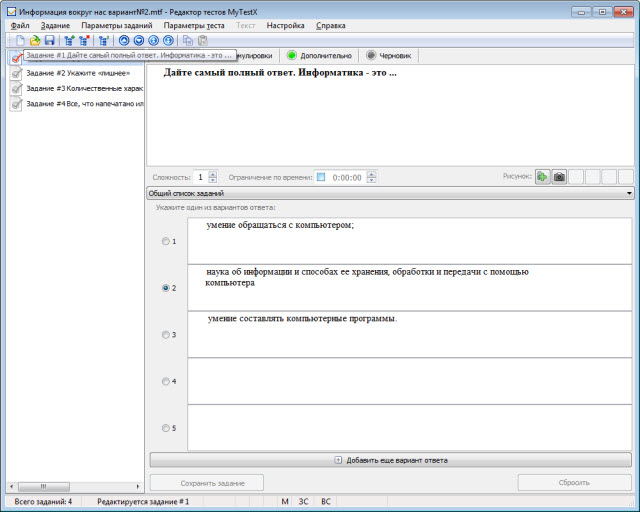The width and height of the screenshot is (640, 512).
Task: Click the Save floppy disk icon
Action: pyautogui.click(x=49, y=41)
